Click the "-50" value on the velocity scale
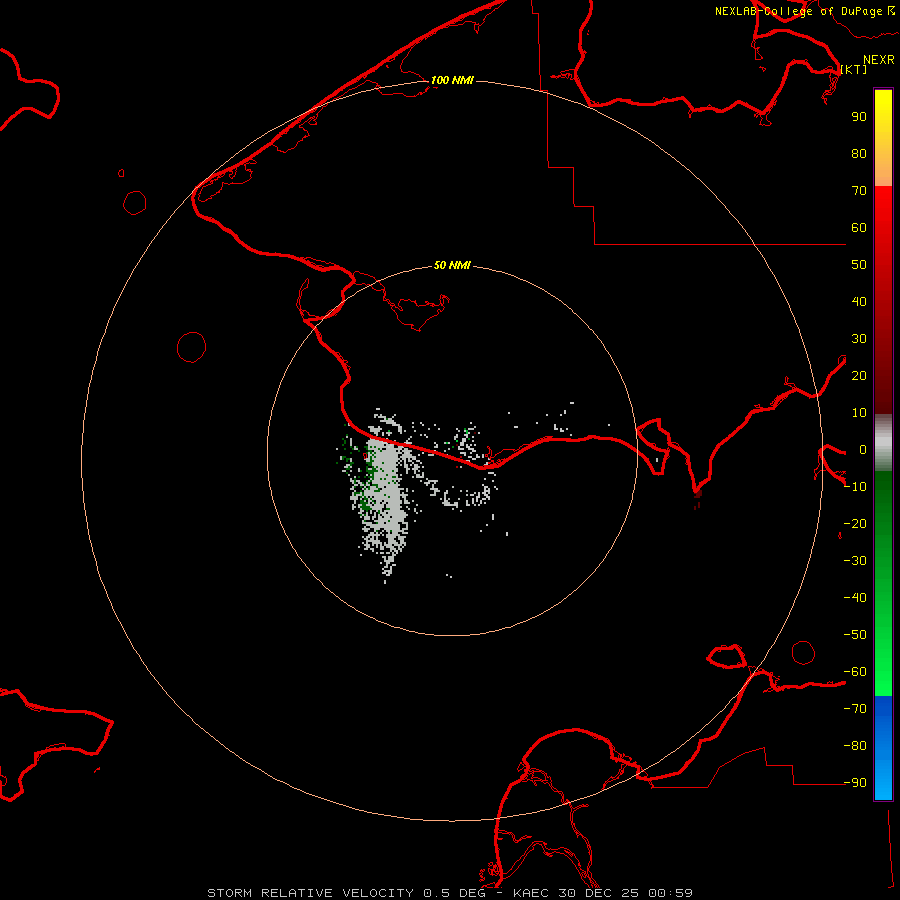900x900 pixels. pyautogui.click(x=855, y=635)
